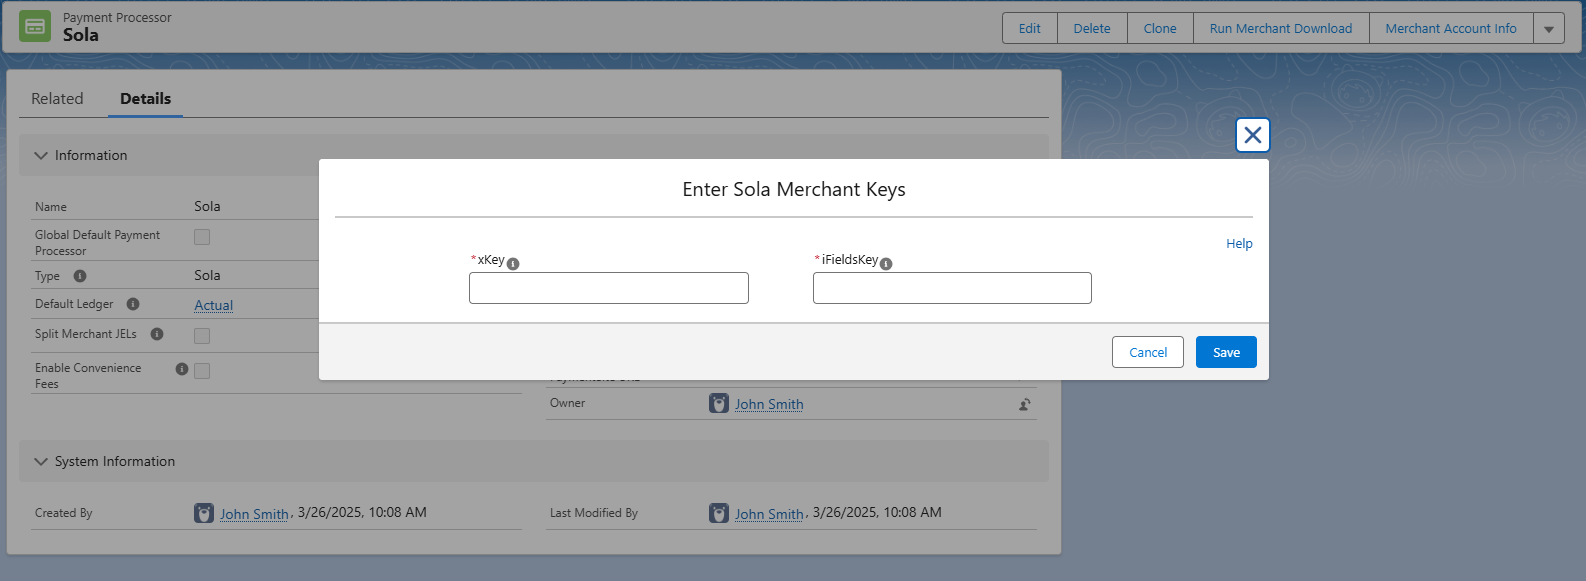Click the Enable Convenience Fees info icon
1586x581 pixels.
pos(182,369)
